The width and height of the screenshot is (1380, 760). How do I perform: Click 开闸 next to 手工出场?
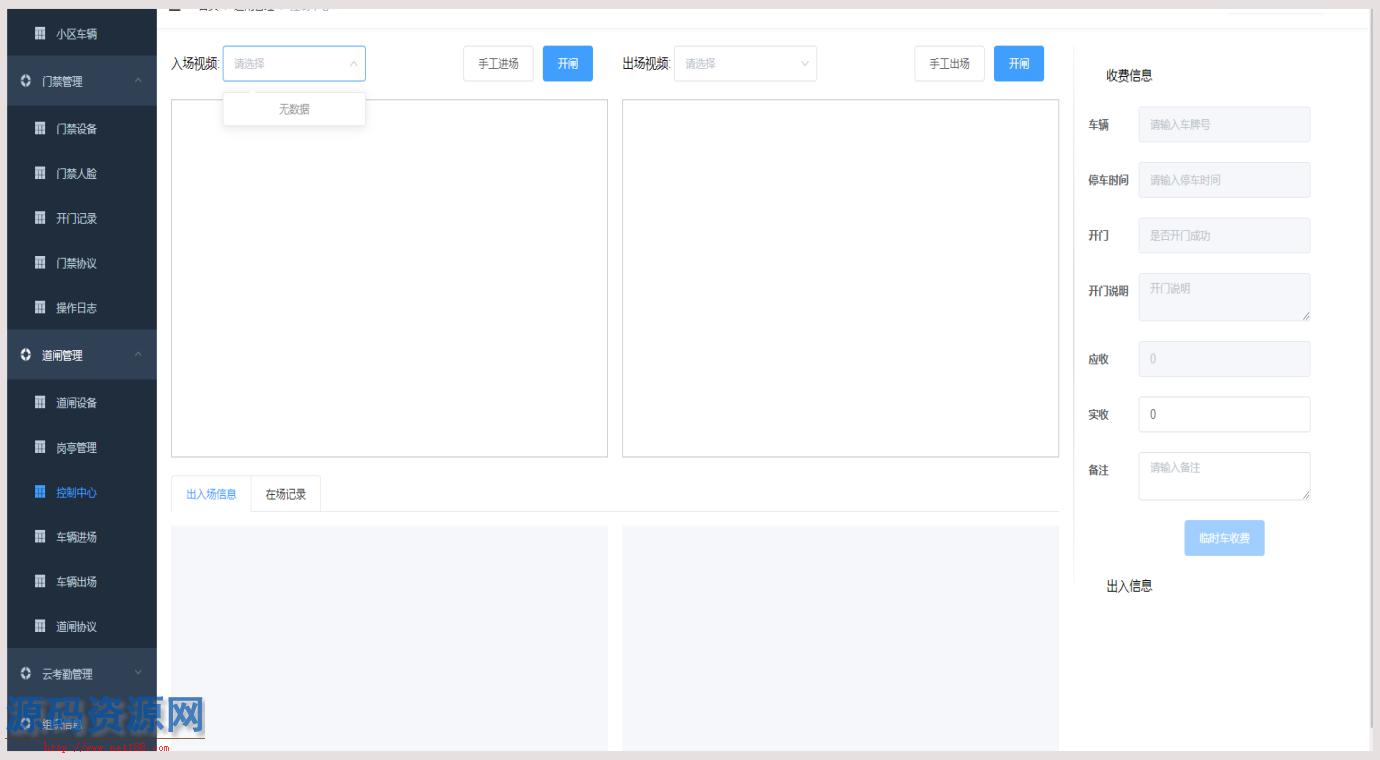[1019, 63]
